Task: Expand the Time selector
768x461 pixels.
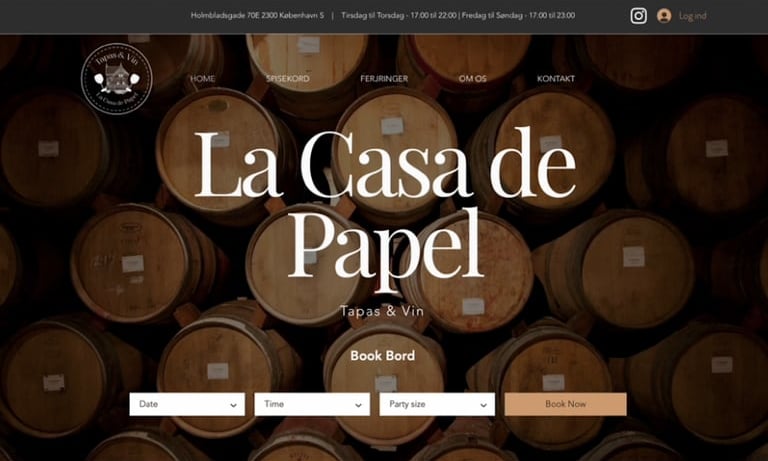Action: point(312,404)
